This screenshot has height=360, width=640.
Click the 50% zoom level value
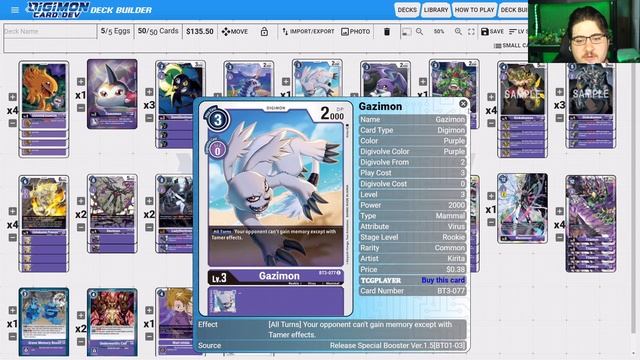click(439, 31)
